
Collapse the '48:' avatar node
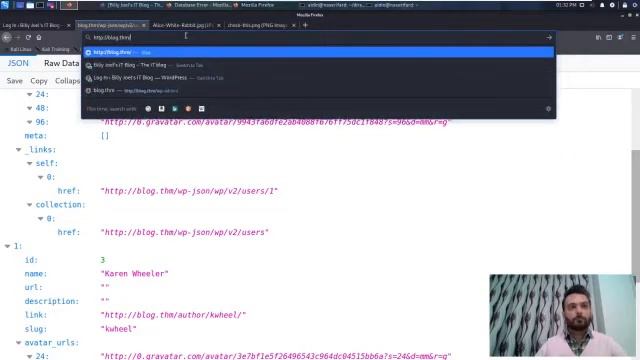(29, 108)
